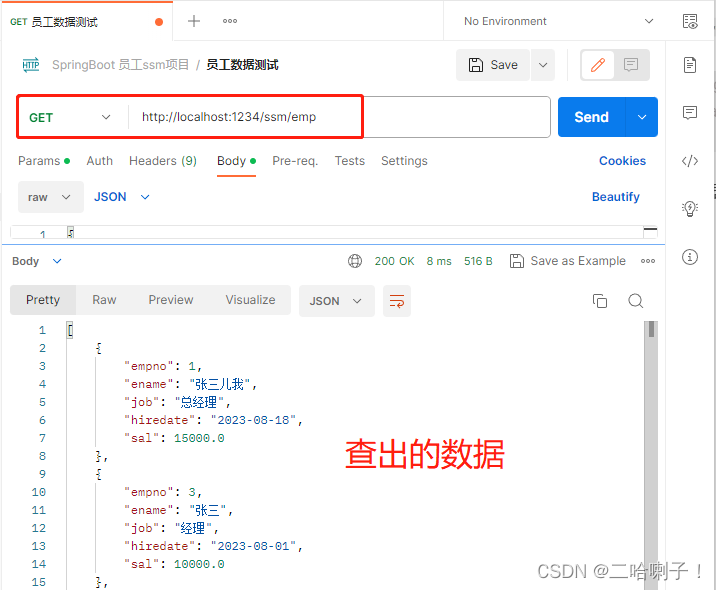716x590 pixels.
Task: Click the "经理" job value on line 12
Action: 193,528
